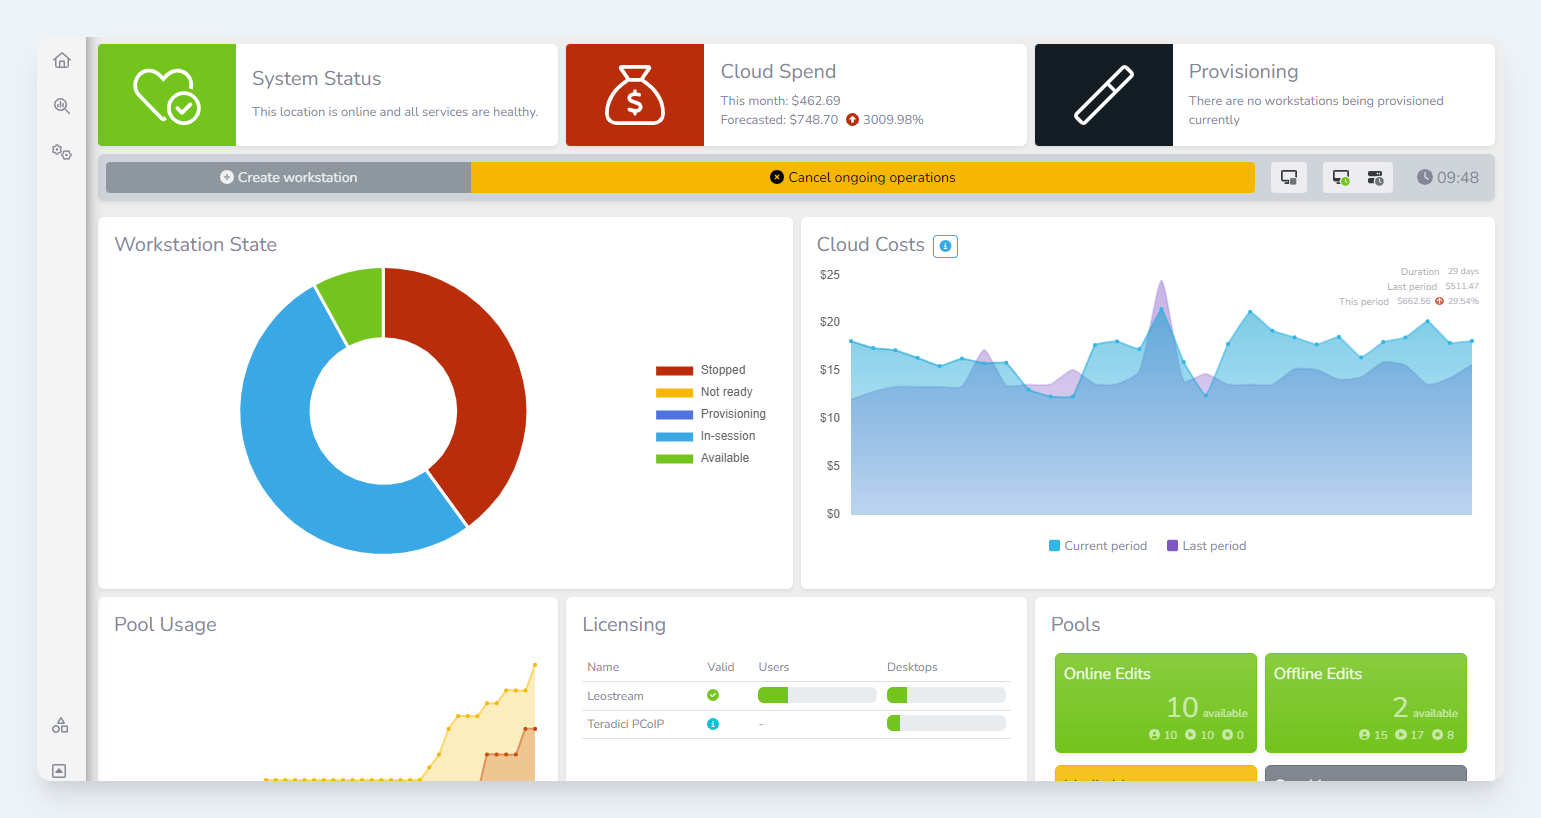The width and height of the screenshot is (1541, 818).
Task: Click the monitor with green clock icon
Action: [1341, 178]
